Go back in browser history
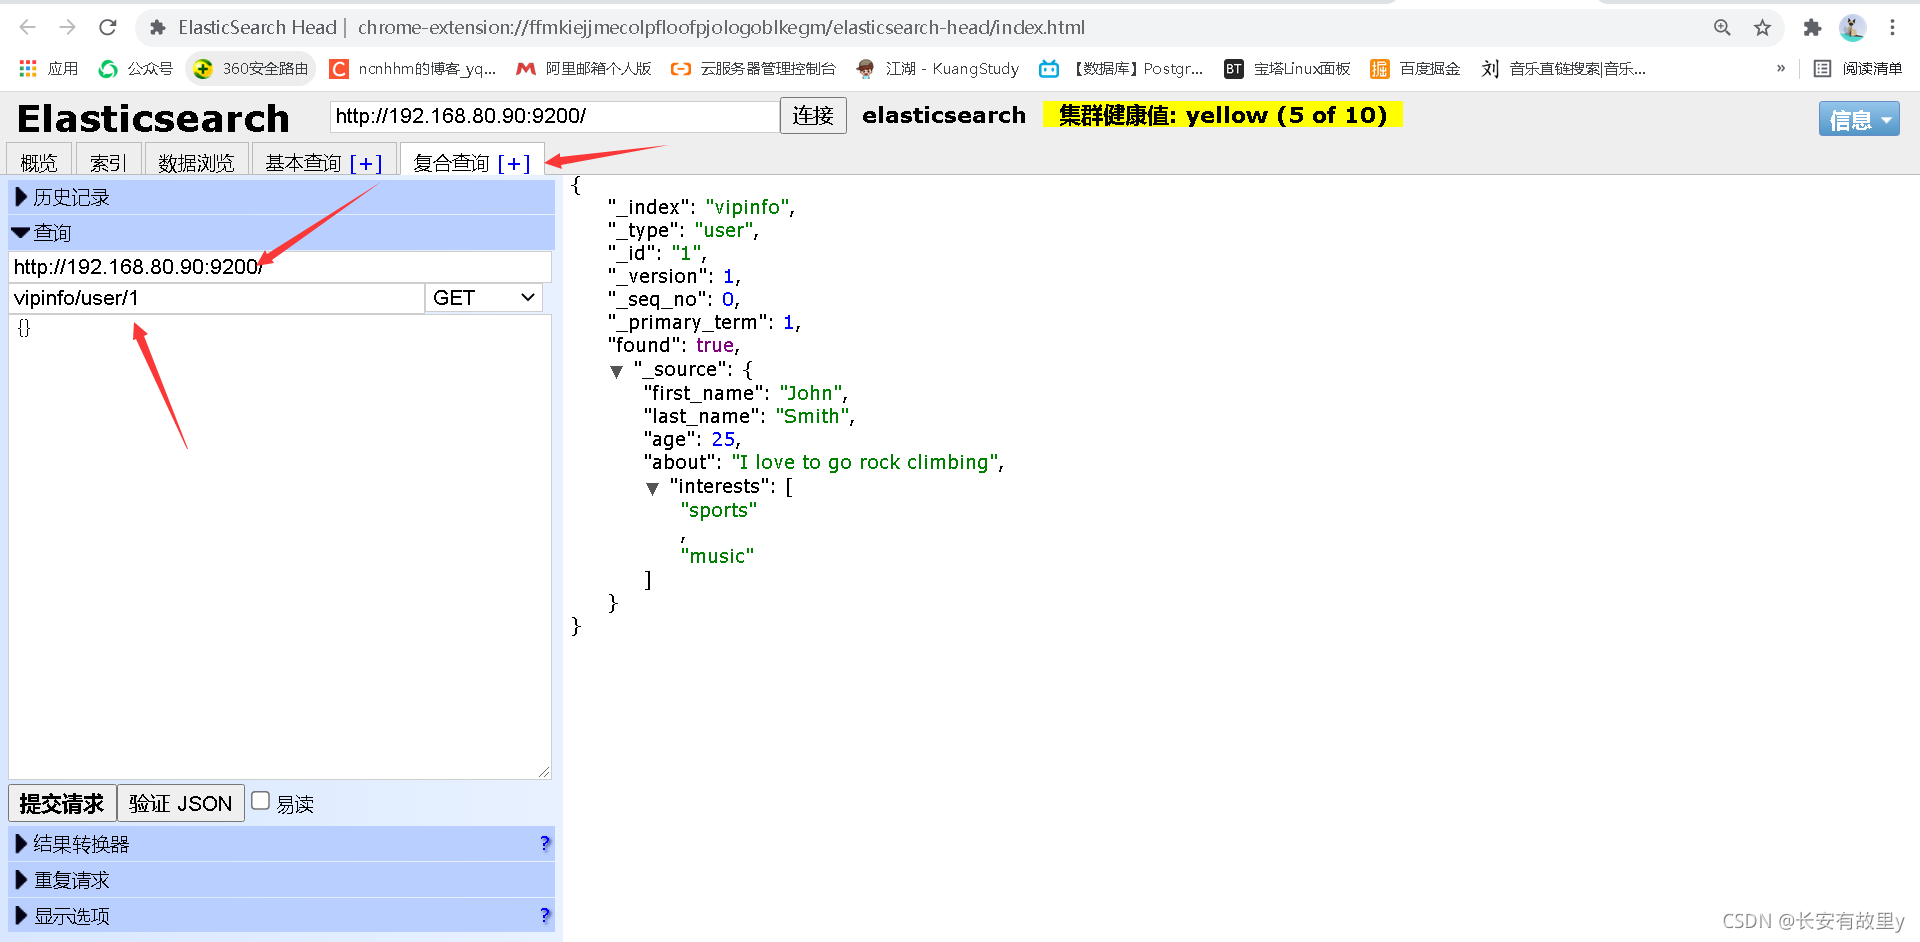This screenshot has width=1920, height=942. click(x=28, y=28)
